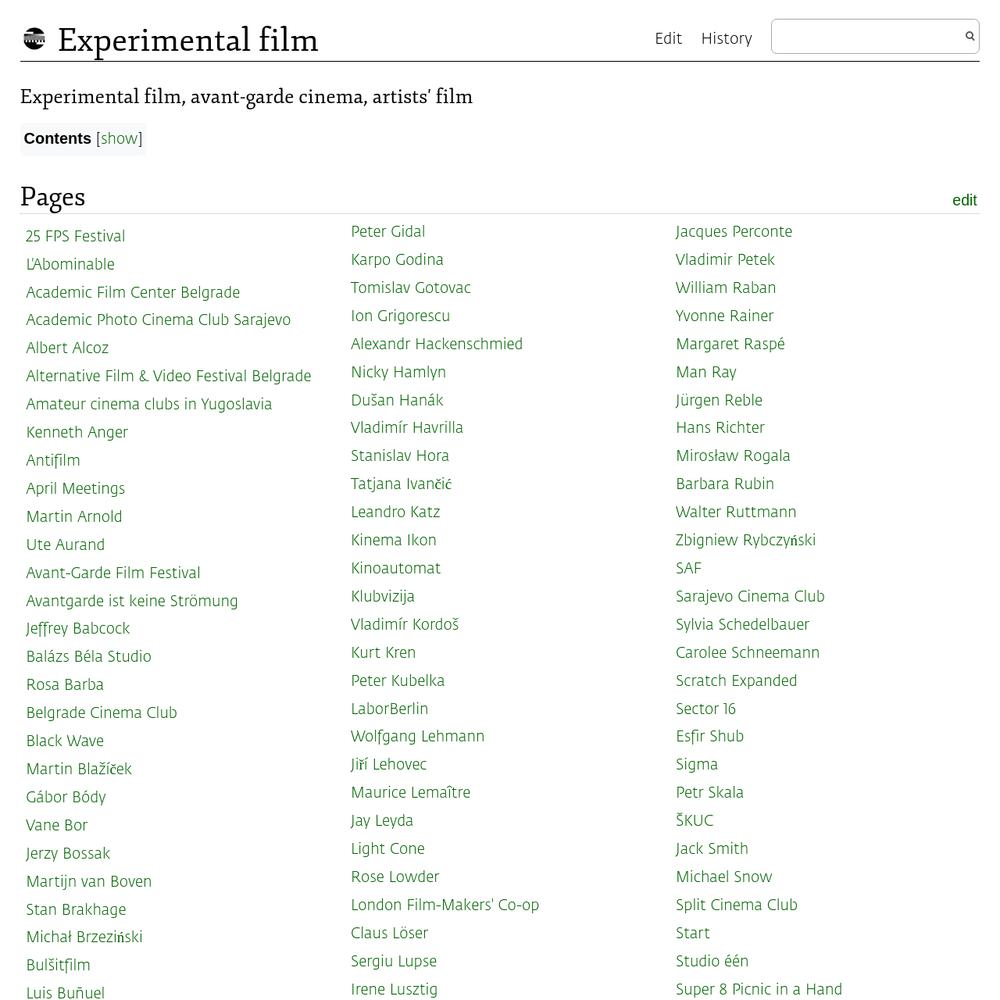Click the site logo icon beside the title

(34, 39)
